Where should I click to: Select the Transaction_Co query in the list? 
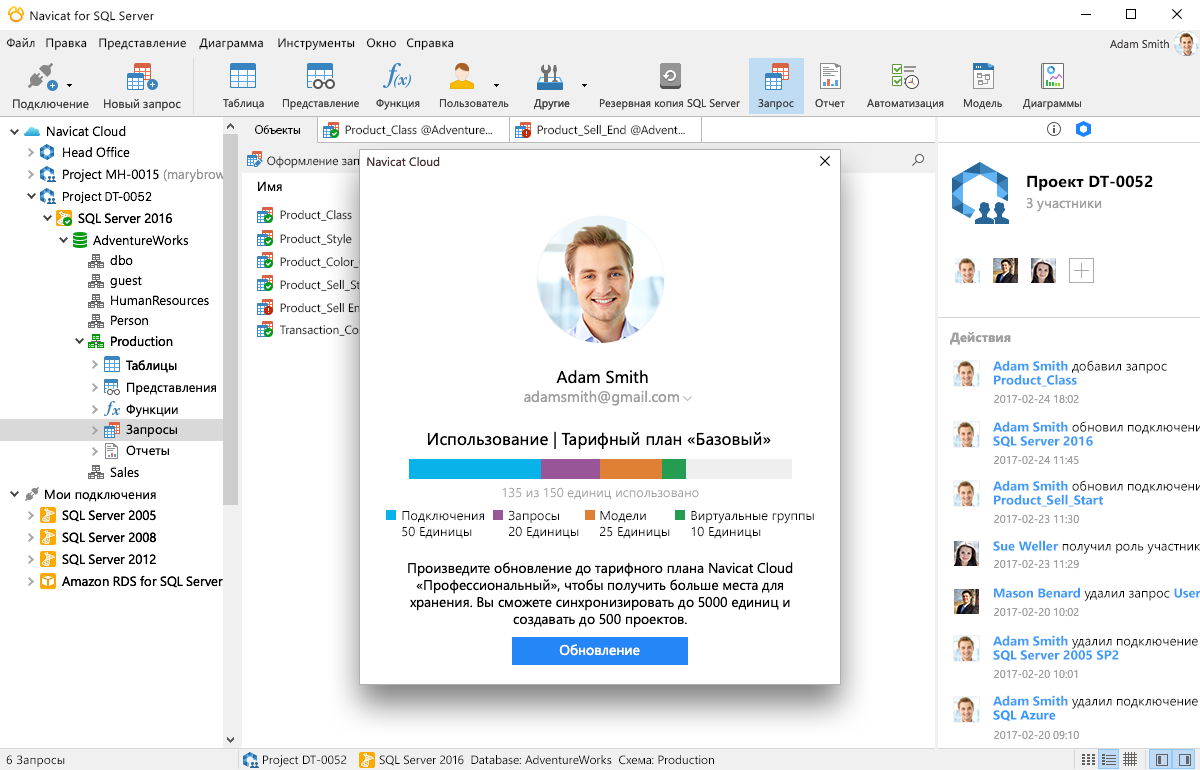308,330
